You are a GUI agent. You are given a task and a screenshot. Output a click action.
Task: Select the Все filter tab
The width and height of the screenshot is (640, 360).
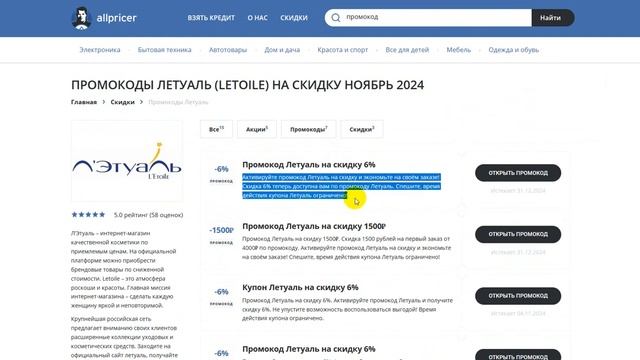pyautogui.click(x=216, y=129)
